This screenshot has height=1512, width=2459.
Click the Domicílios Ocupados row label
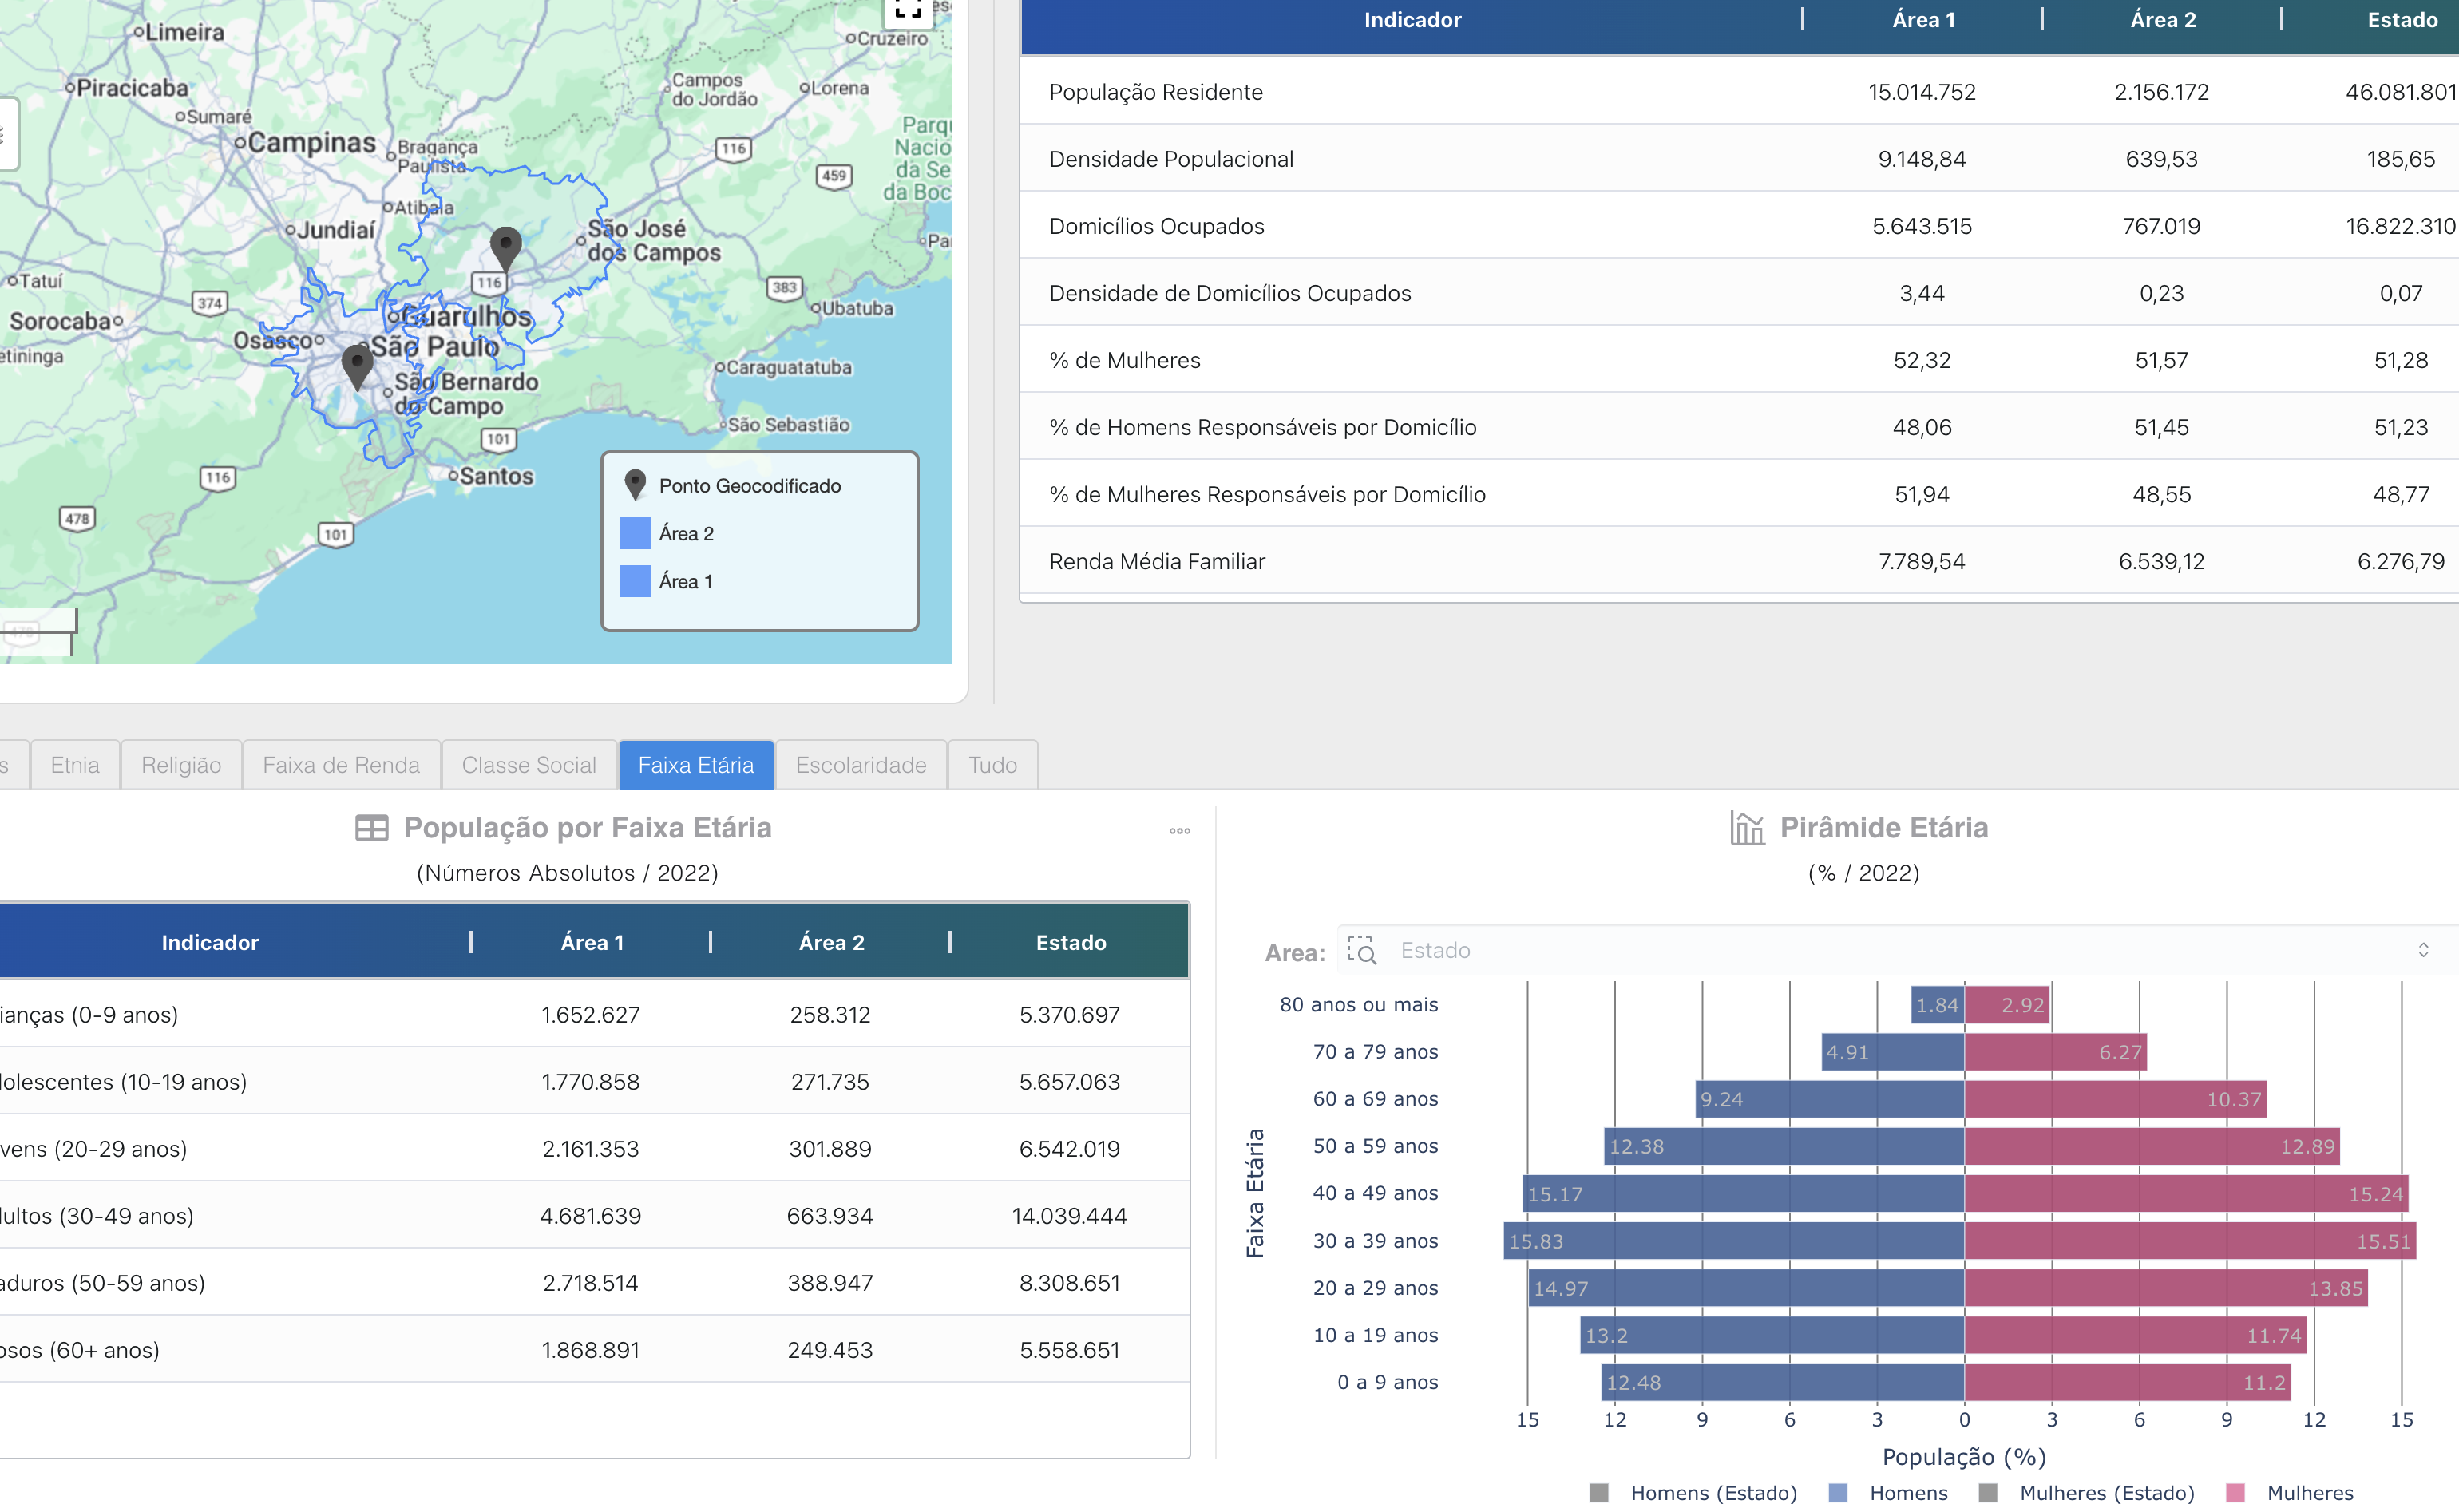click(1156, 226)
